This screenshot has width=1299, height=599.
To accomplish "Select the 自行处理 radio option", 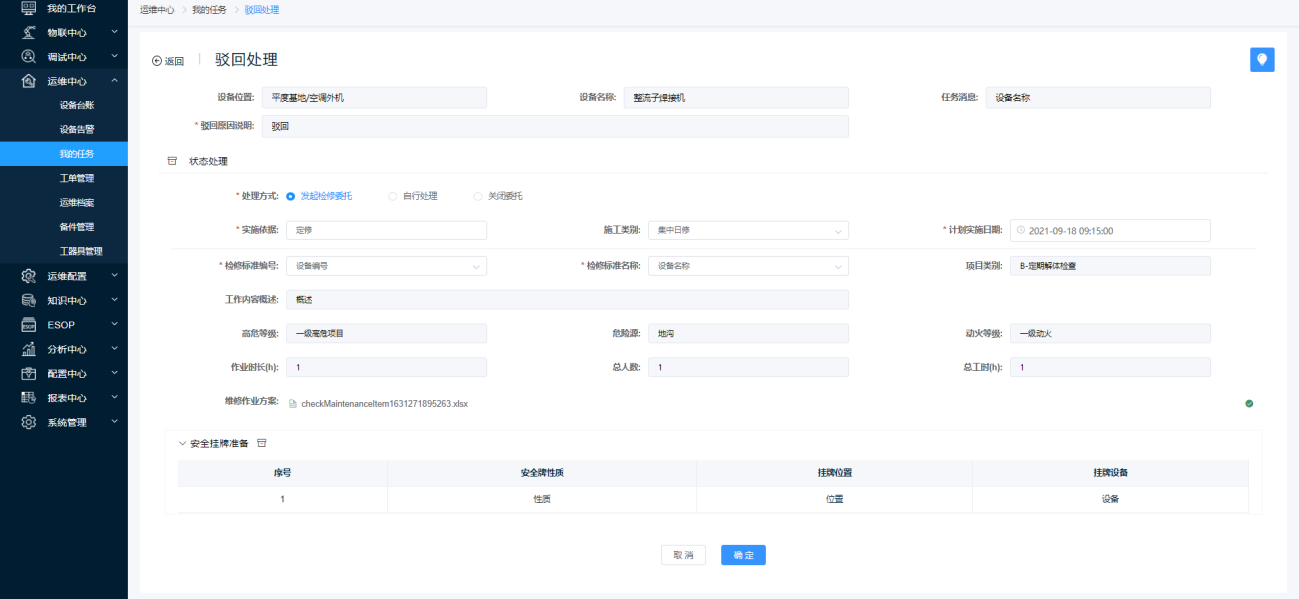I will pos(393,196).
